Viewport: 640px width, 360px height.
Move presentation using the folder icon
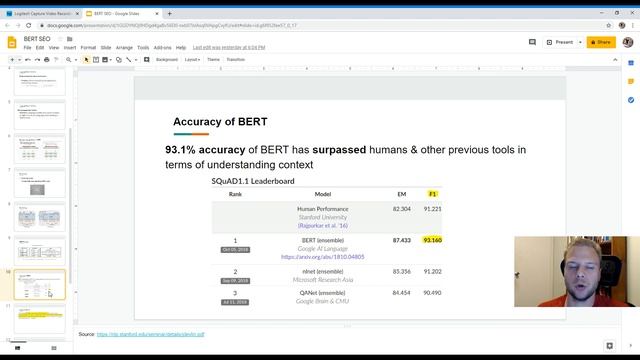(x=70, y=39)
